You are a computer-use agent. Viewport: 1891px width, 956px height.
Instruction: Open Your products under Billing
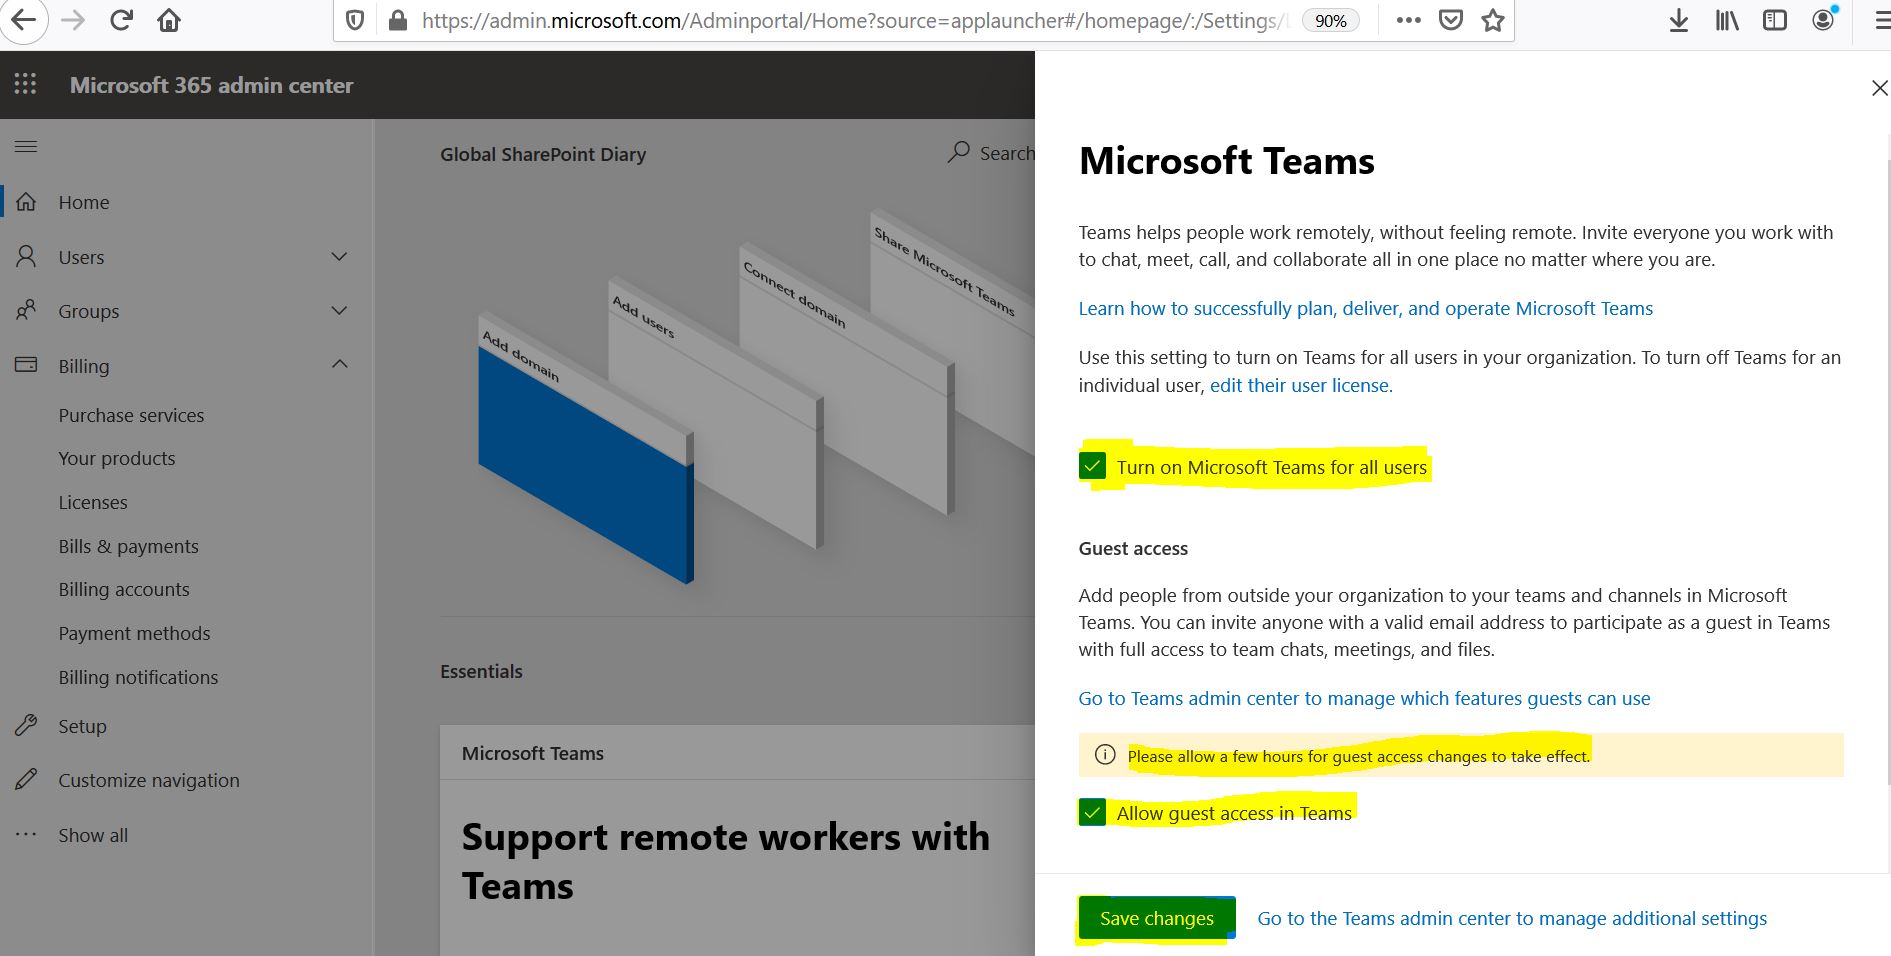(117, 458)
